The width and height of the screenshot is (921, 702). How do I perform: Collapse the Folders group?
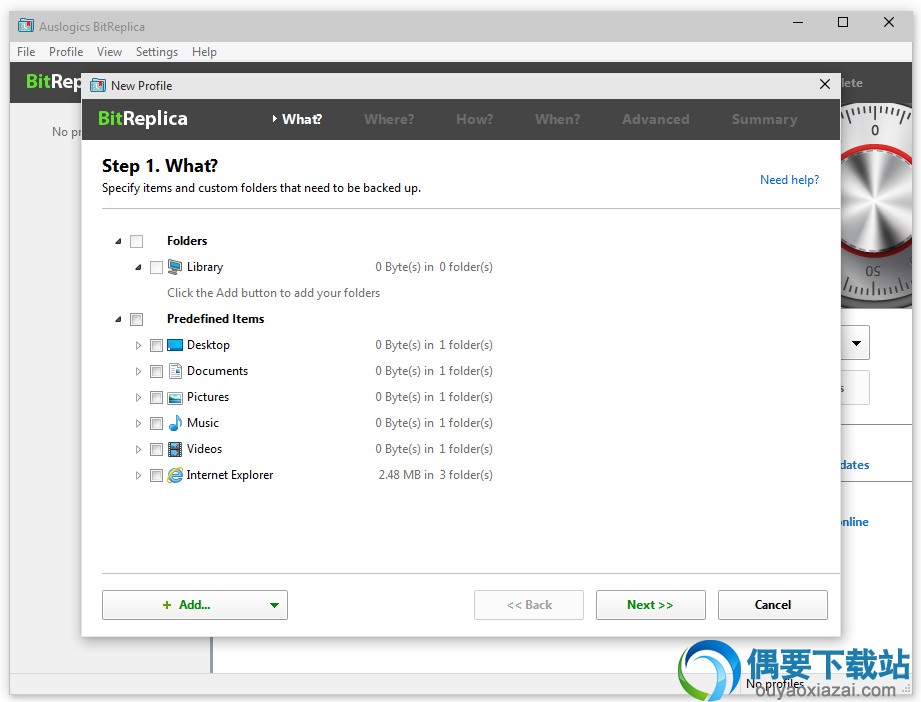click(118, 241)
